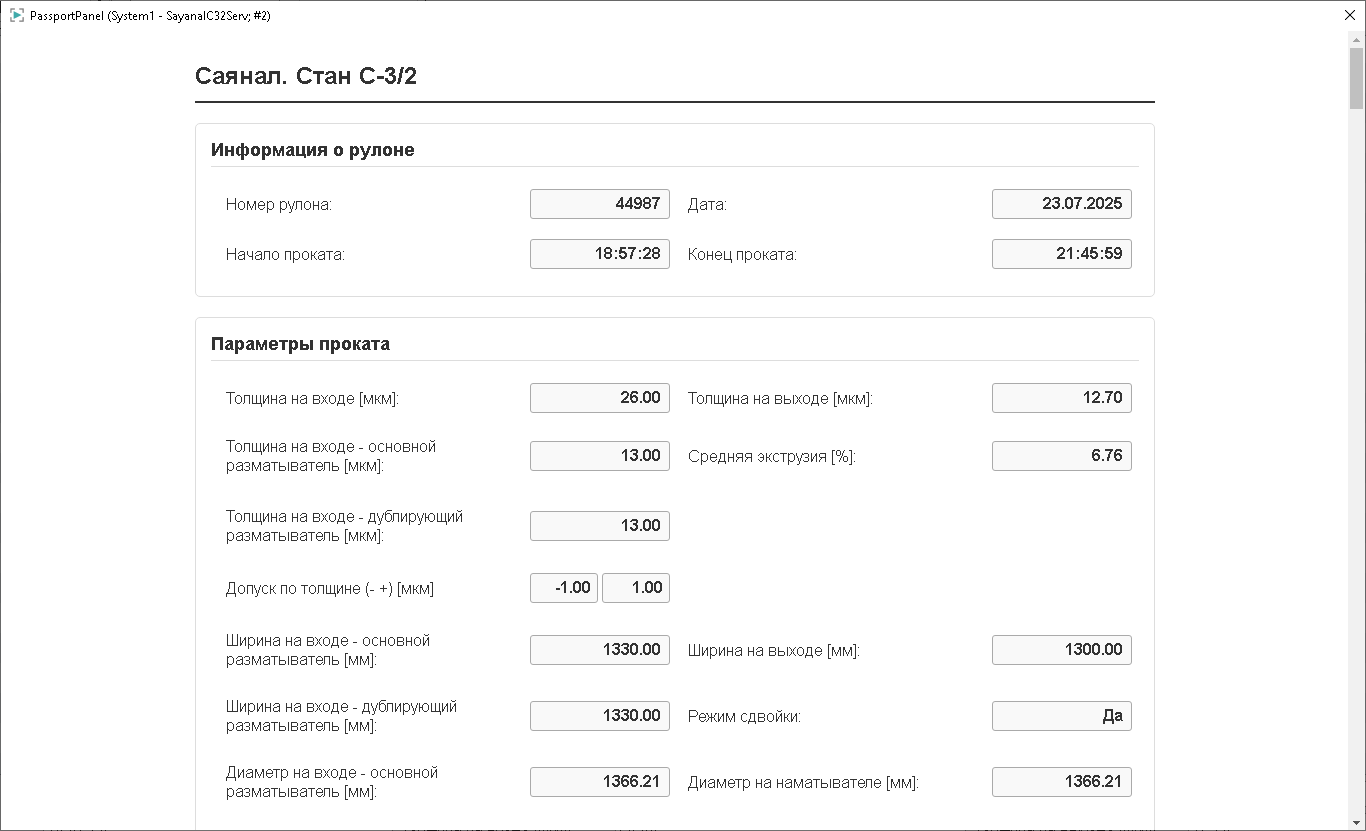This screenshot has height=831, width=1366.
Task: Click the vertical scrollbar thumb
Action: point(1356,78)
